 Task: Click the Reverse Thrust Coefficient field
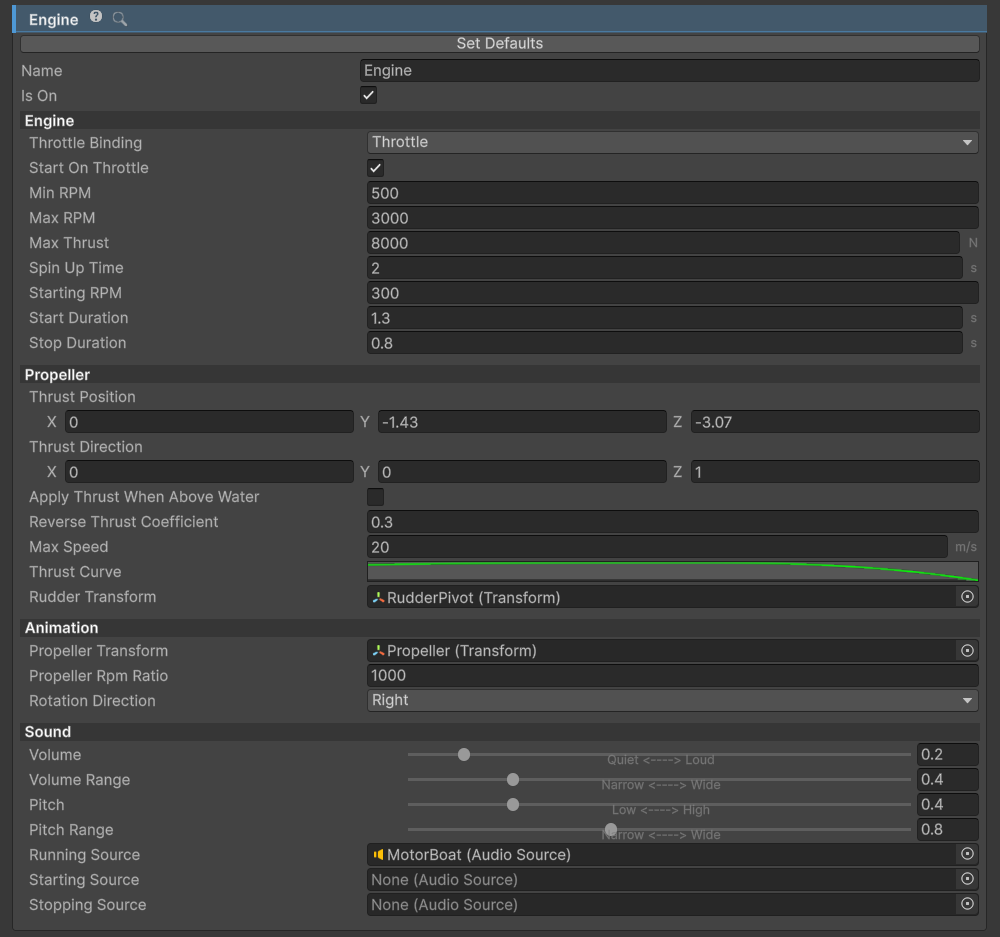[673, 522]
